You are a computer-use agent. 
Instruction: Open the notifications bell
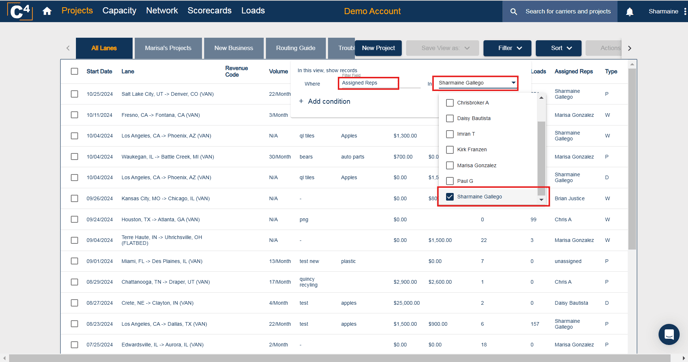point(629,12)
